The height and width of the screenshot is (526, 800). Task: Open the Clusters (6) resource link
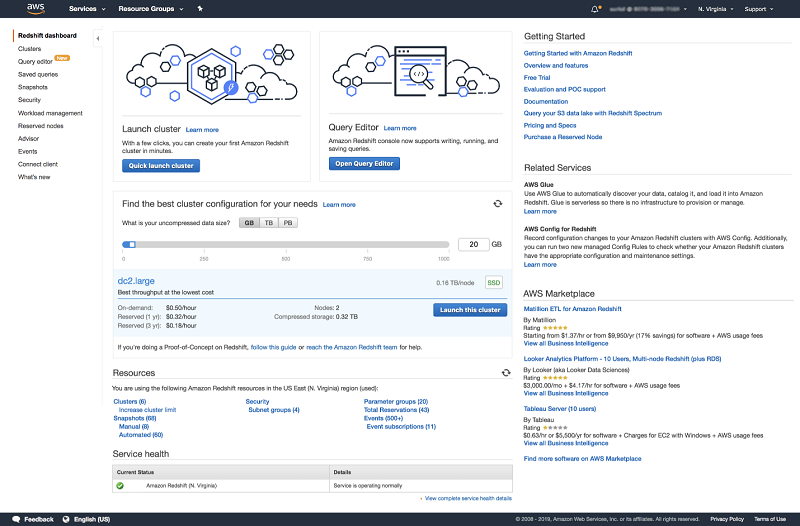[130, 402]
